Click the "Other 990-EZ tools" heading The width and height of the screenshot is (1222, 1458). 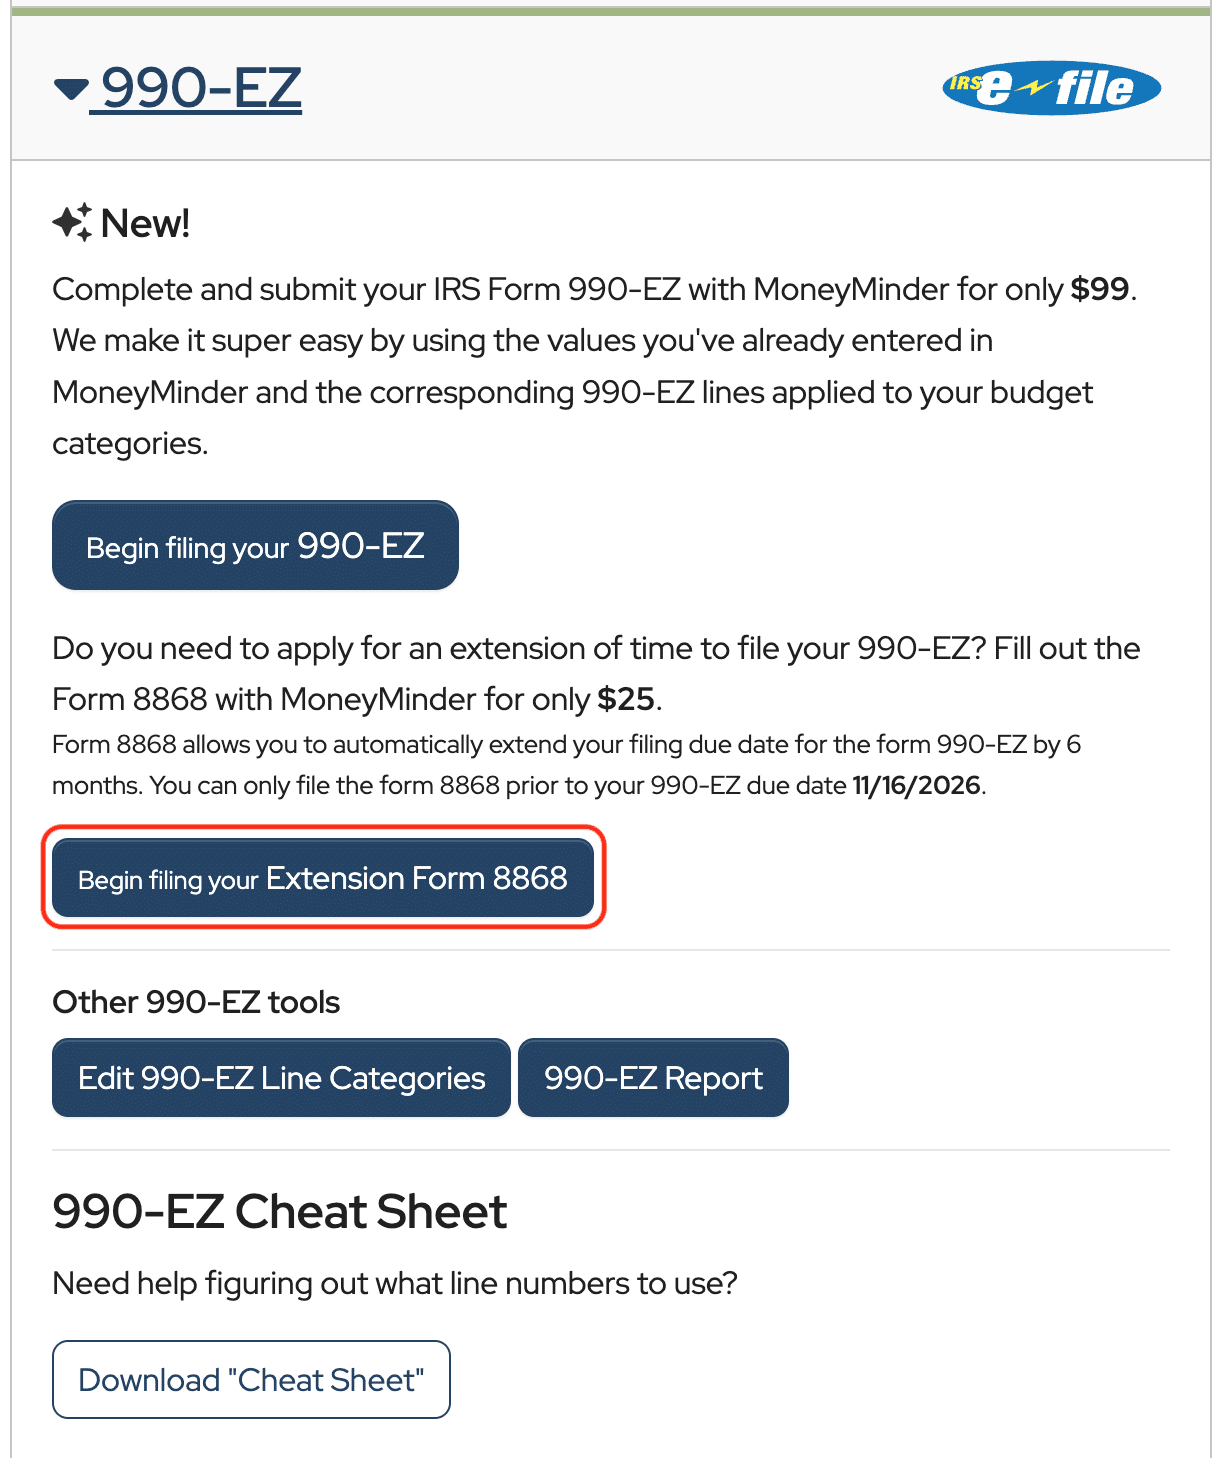click(196, 1002)
